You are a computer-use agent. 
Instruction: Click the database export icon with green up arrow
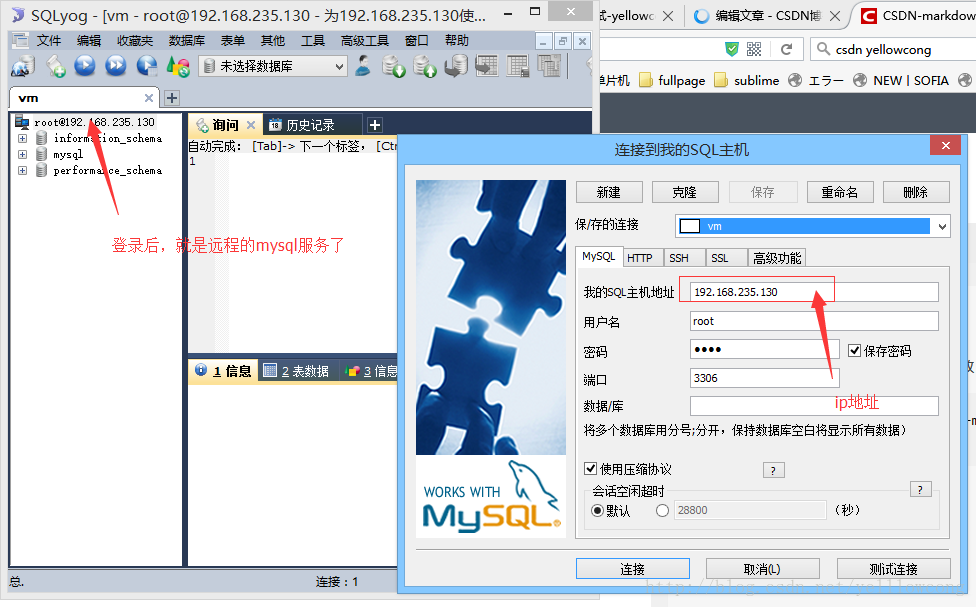425,66
